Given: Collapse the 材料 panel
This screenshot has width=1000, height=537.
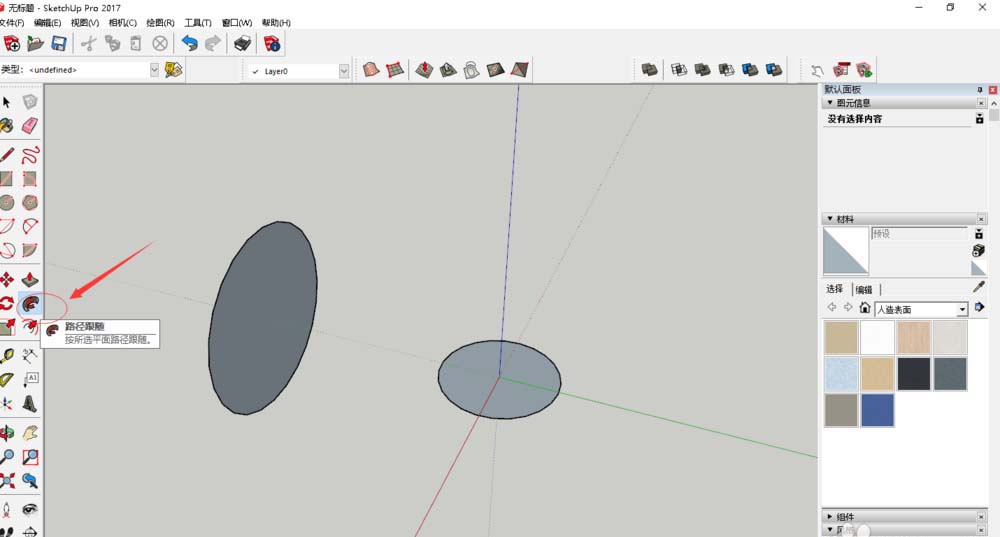Looking at the screenshot, I should [830, 219].
